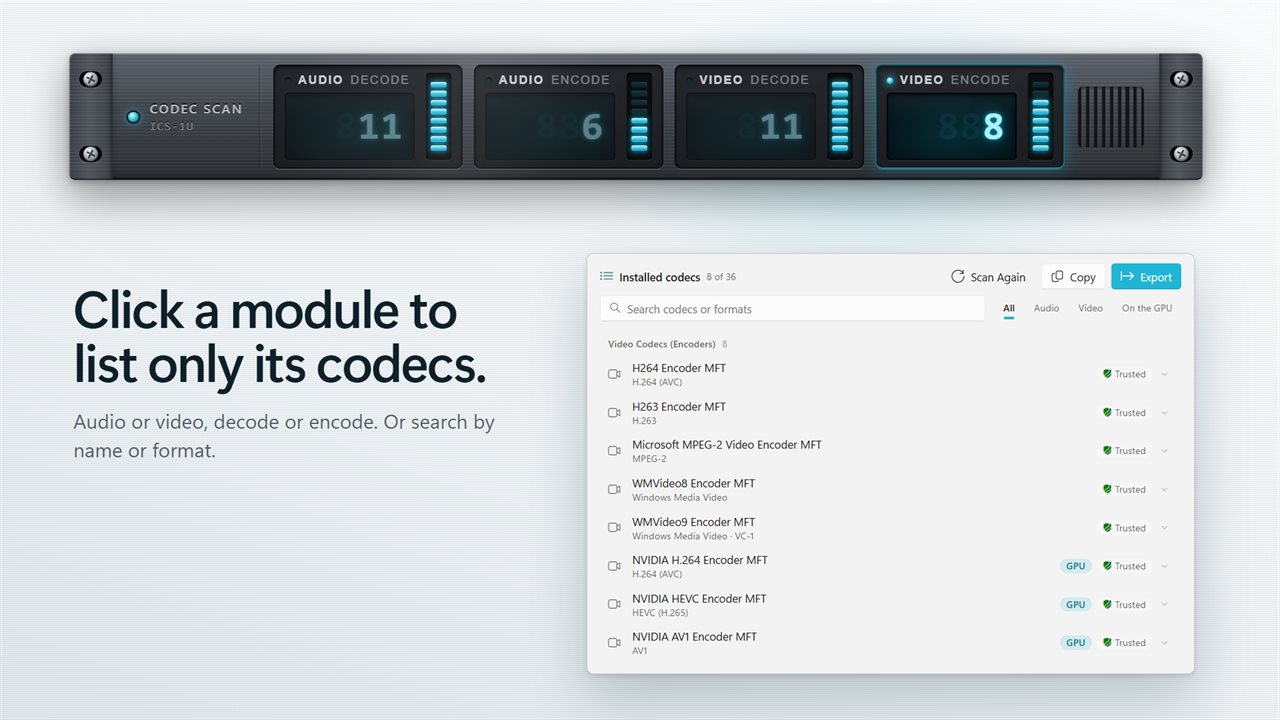Switch to the On the GPU tab
1280x720 pixels.
tap(1147, 308)
